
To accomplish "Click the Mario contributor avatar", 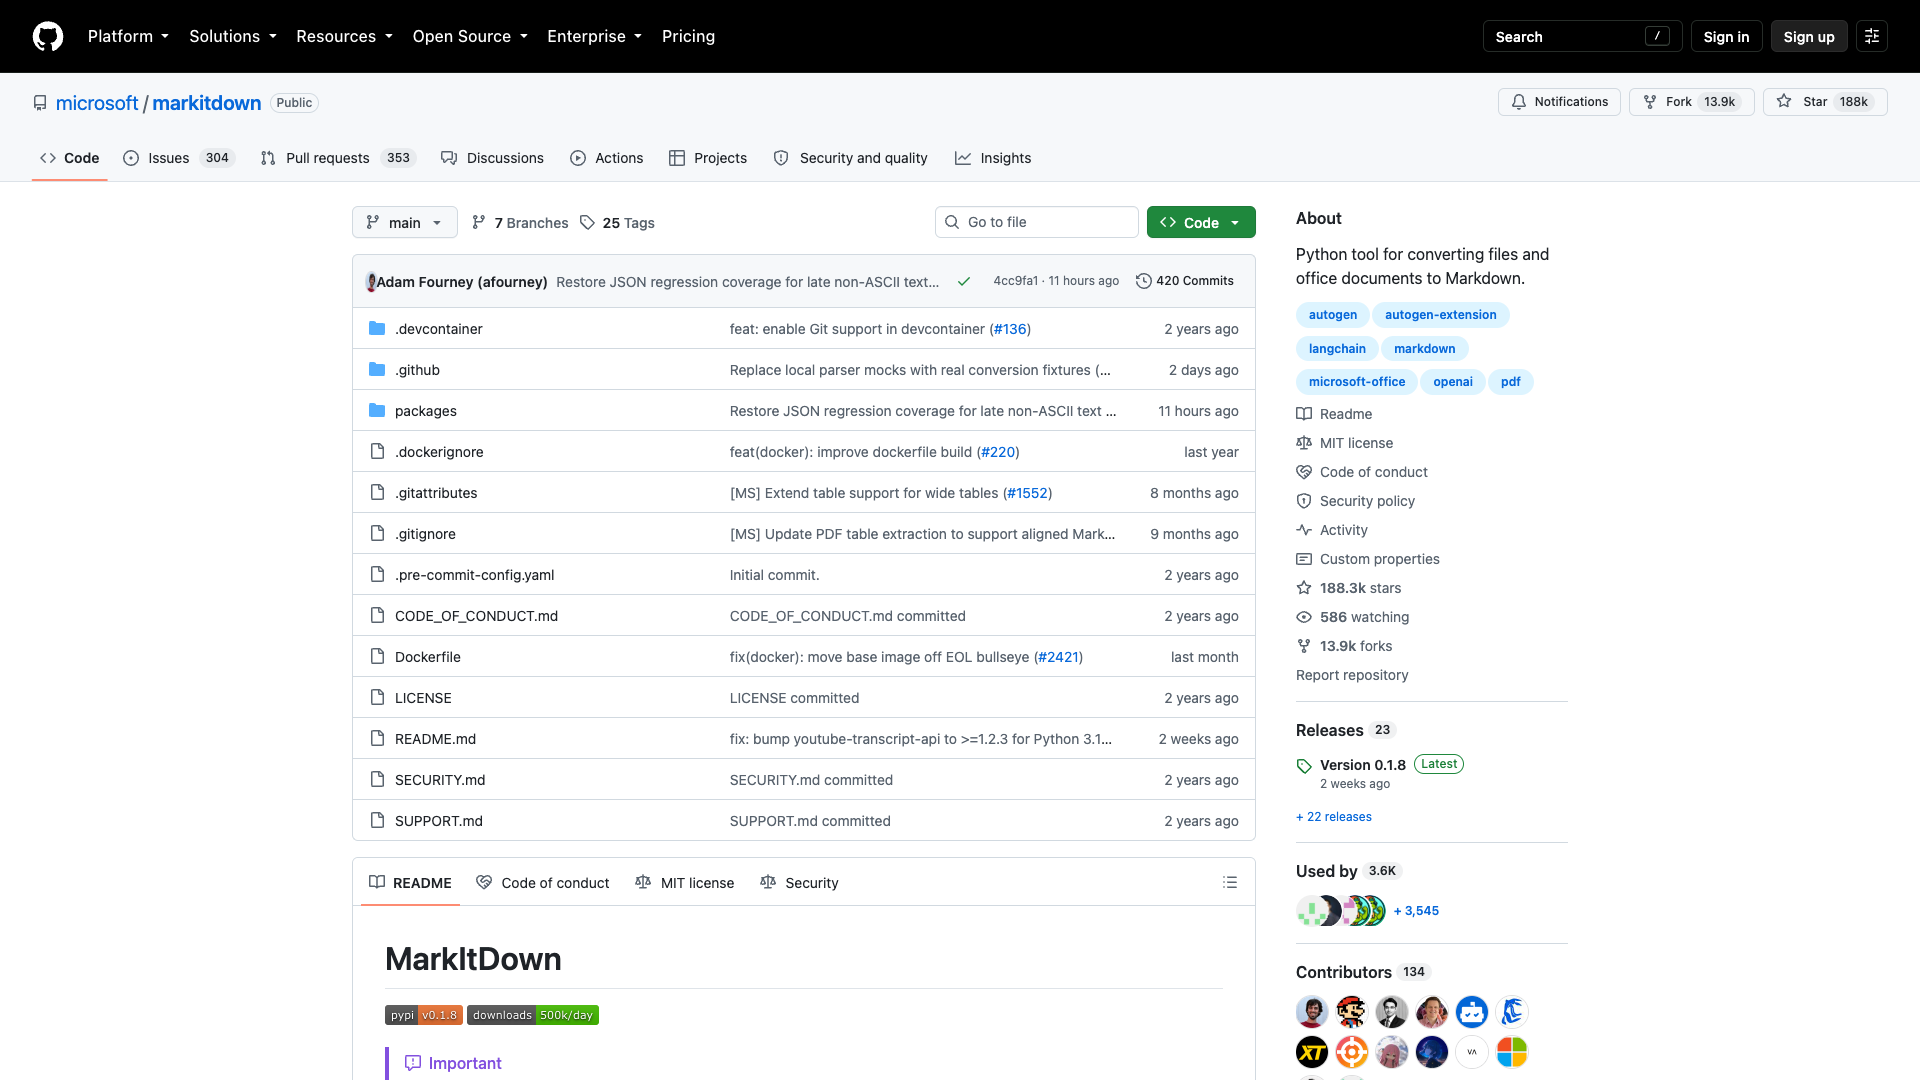I will coord(1352,1012).
